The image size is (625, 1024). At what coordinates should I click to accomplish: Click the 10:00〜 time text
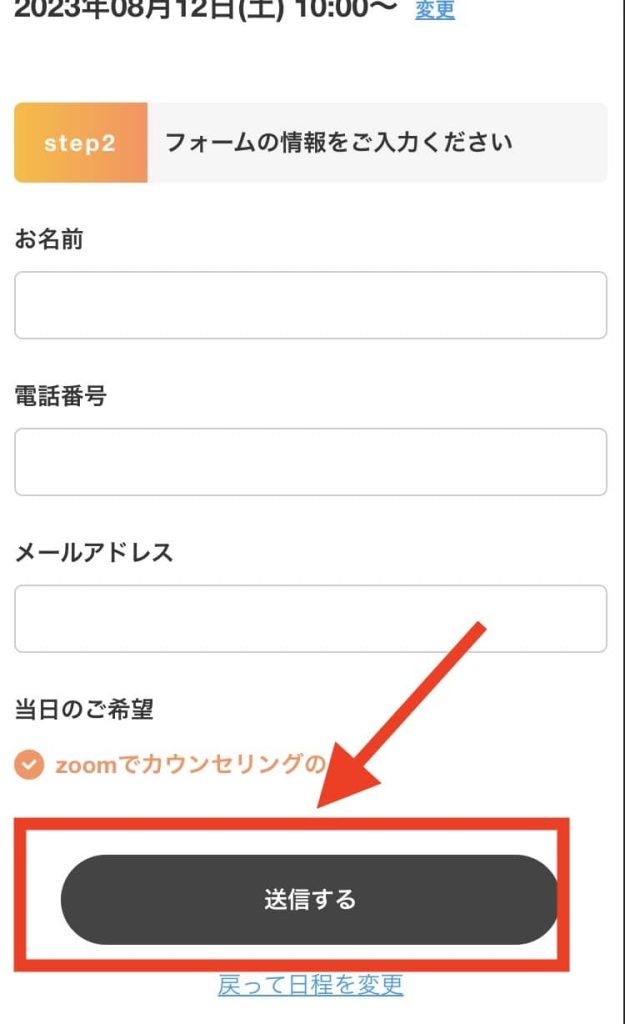pyautogui.click(x=345, y=9)
